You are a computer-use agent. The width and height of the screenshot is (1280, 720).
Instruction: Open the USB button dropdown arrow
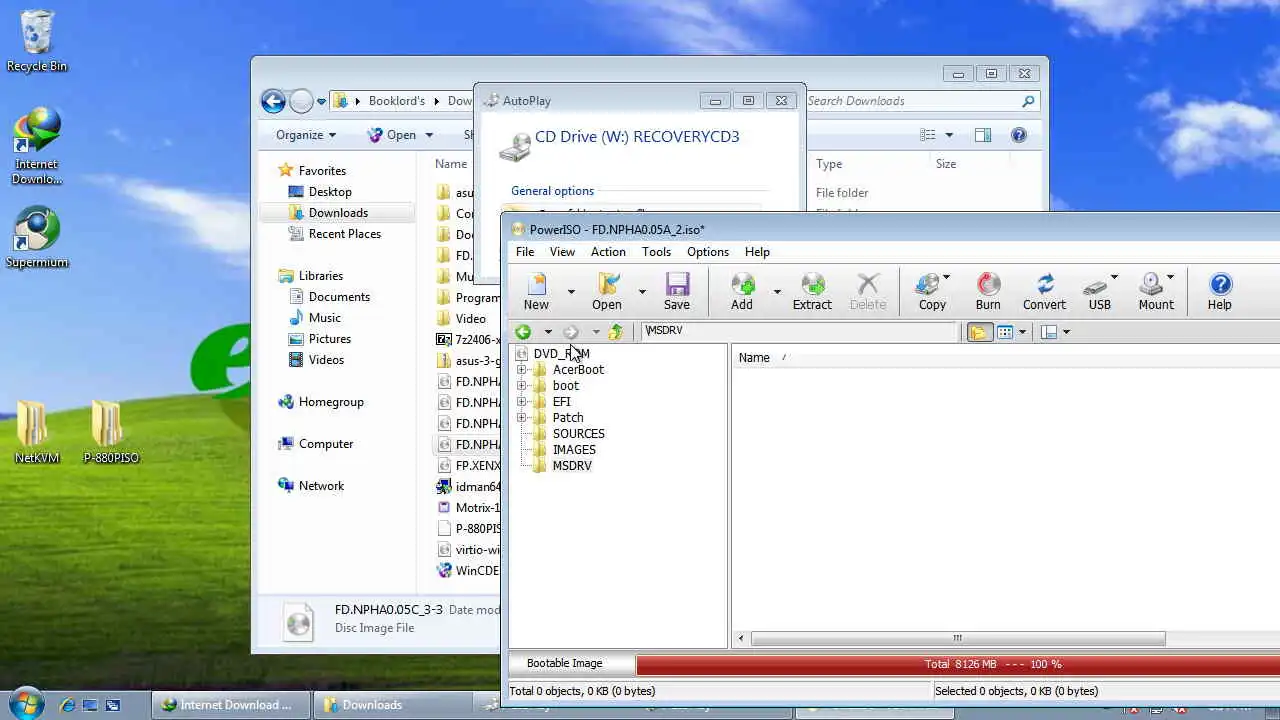click(1114, 277)
